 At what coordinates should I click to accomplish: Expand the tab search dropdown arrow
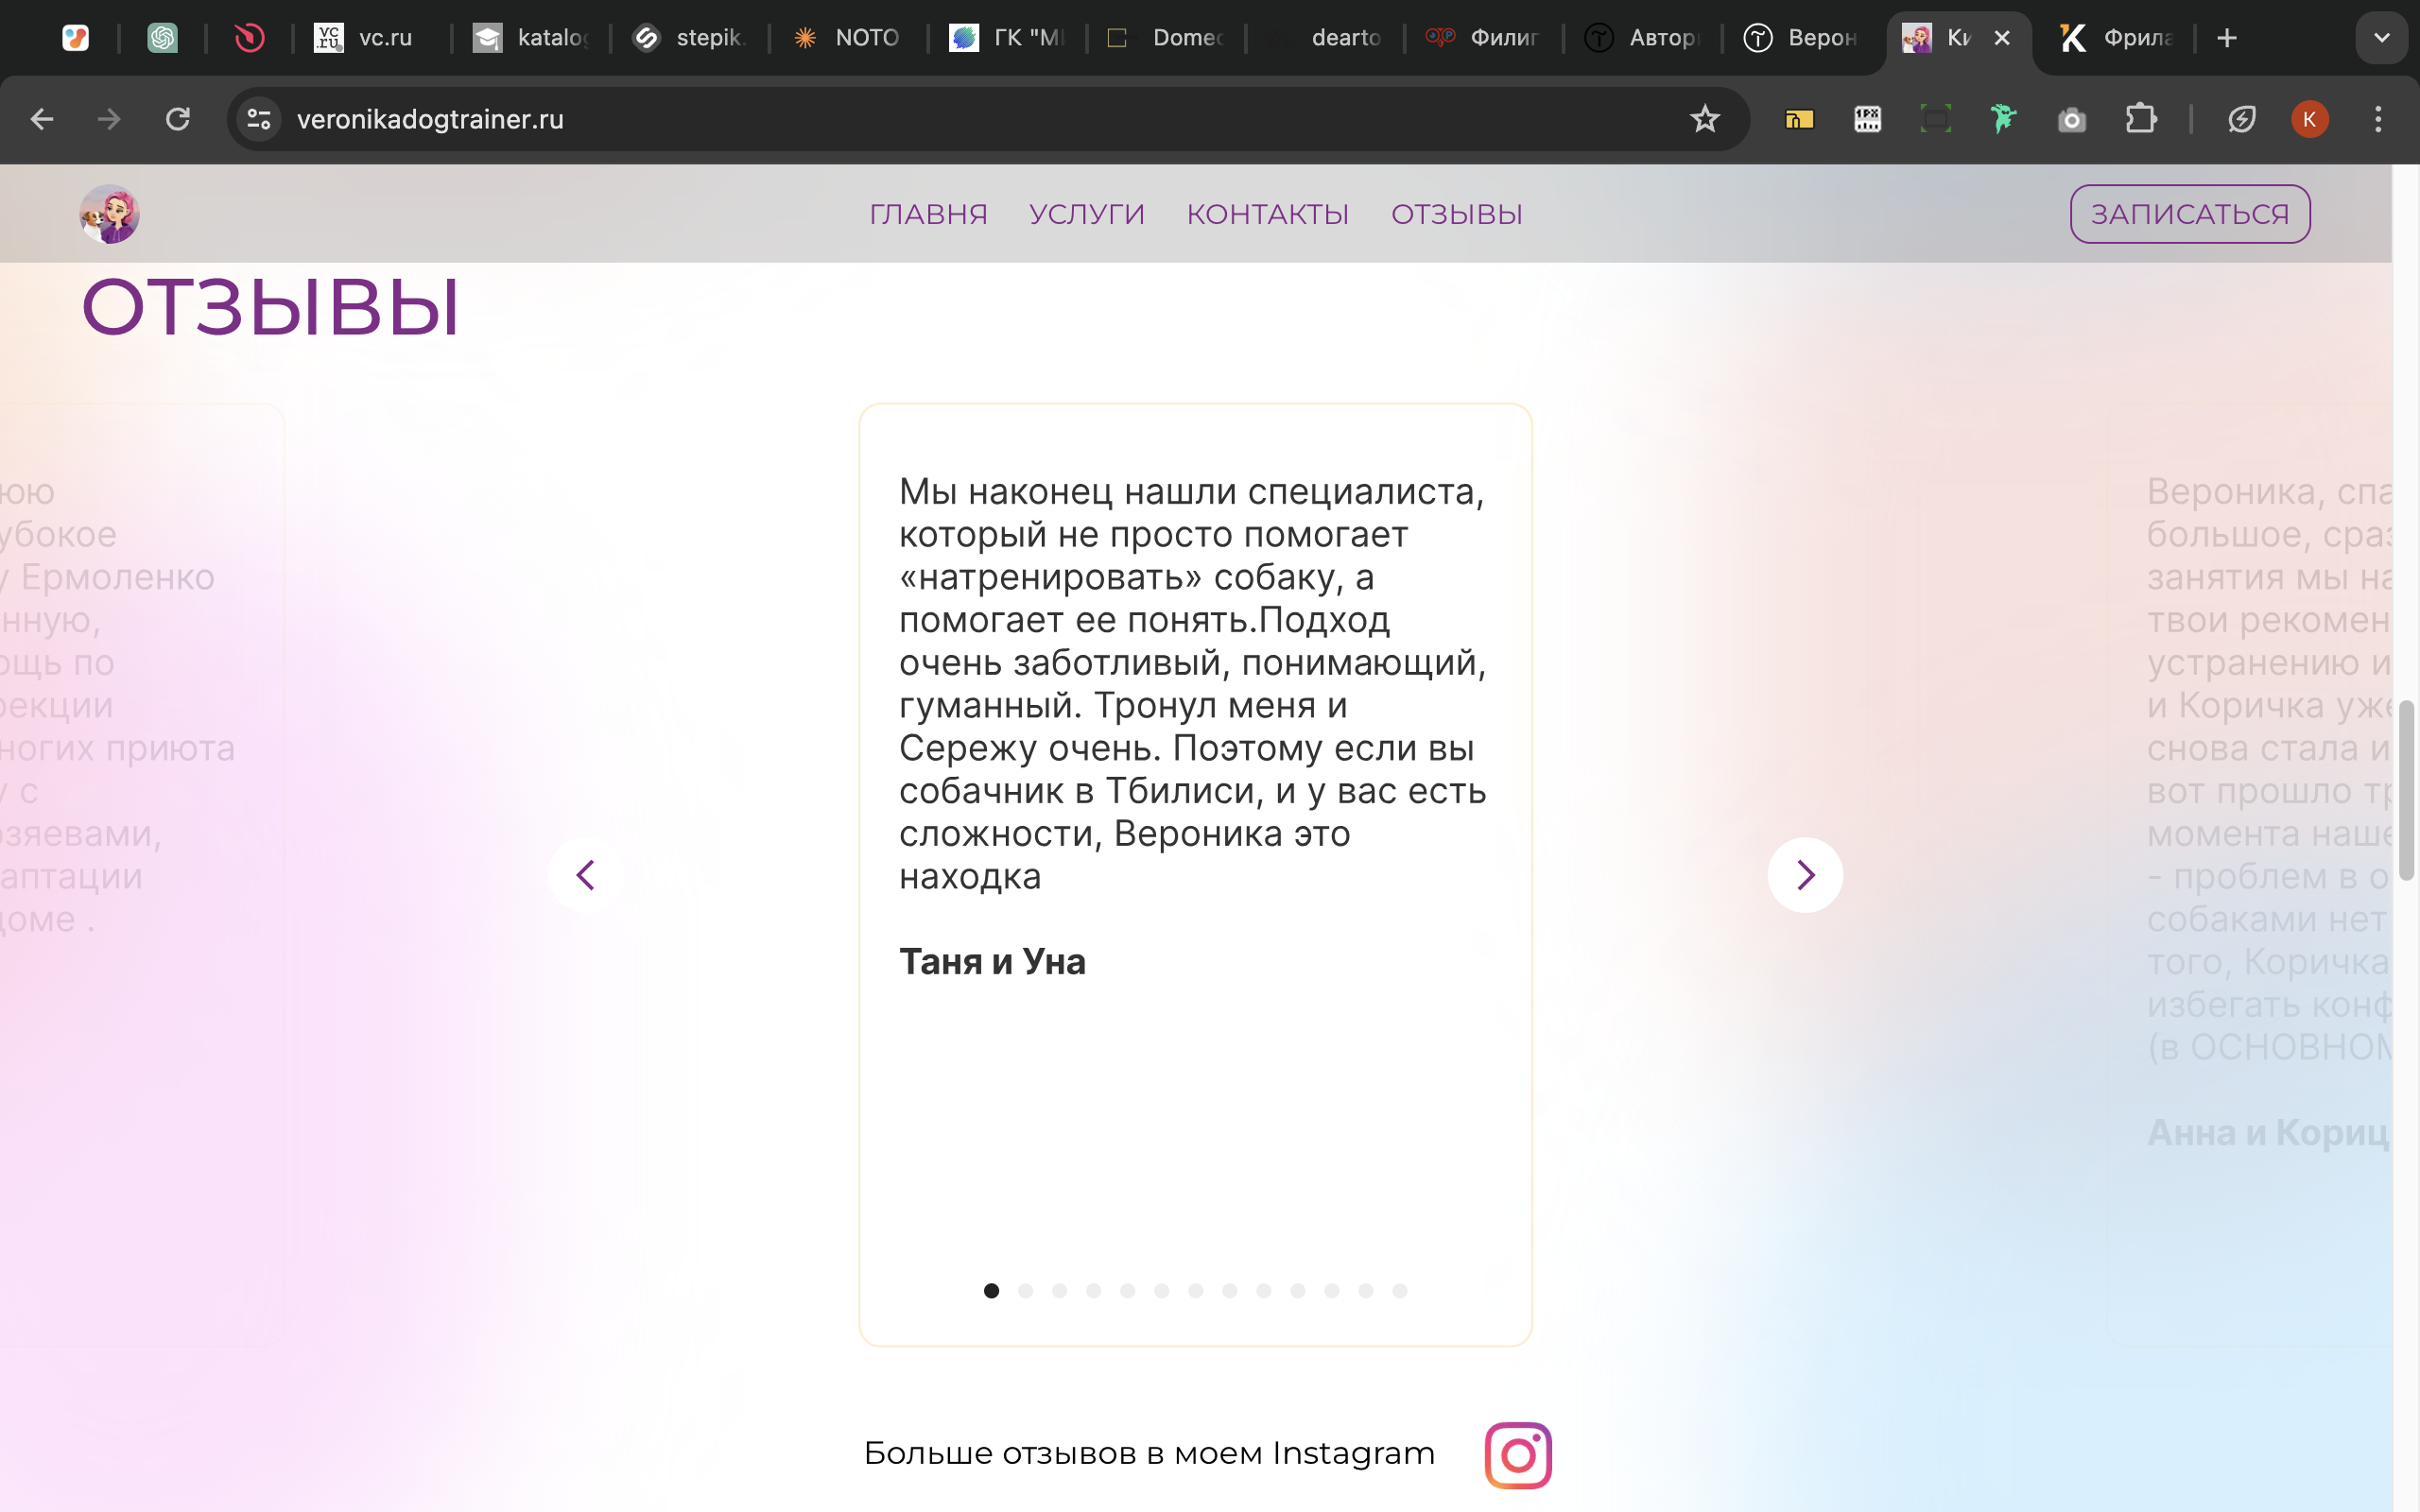[x=2381, y=38]
